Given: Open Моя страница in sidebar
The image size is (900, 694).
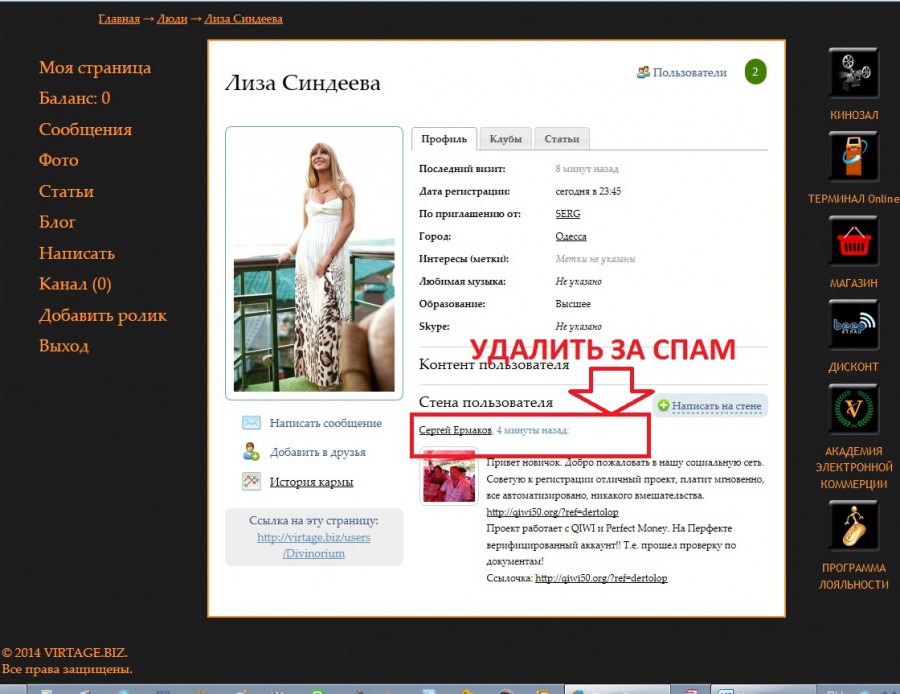Looking at the screenshot, I should [x=95, y=67].
